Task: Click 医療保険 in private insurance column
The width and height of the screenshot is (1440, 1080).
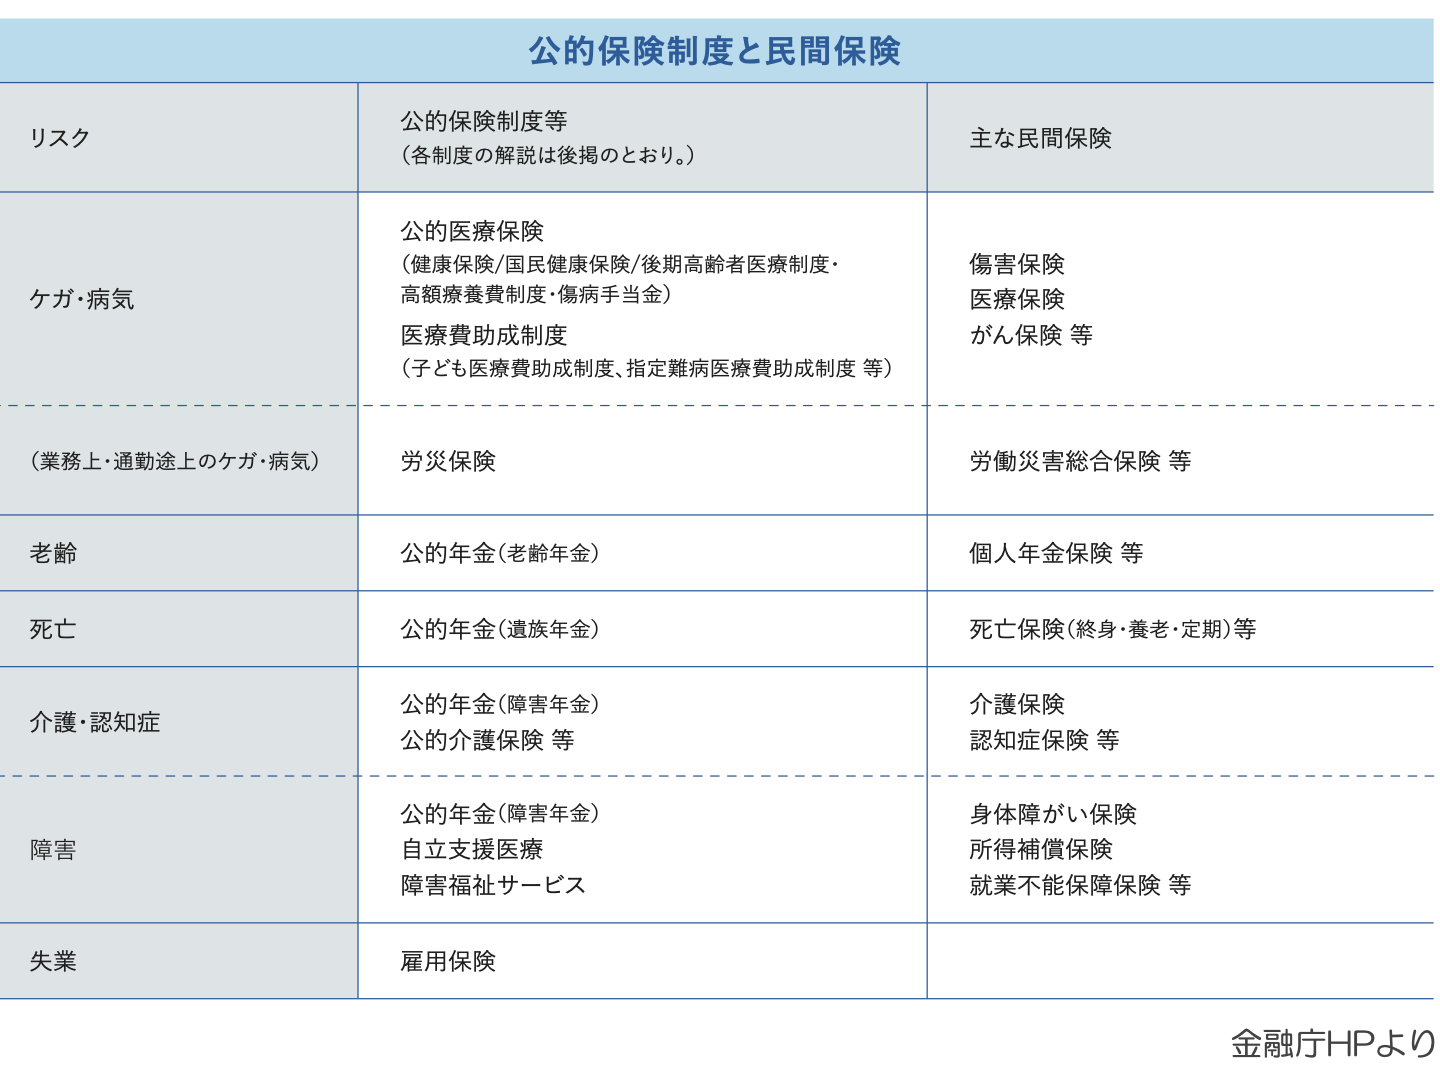Action: 1017,299
